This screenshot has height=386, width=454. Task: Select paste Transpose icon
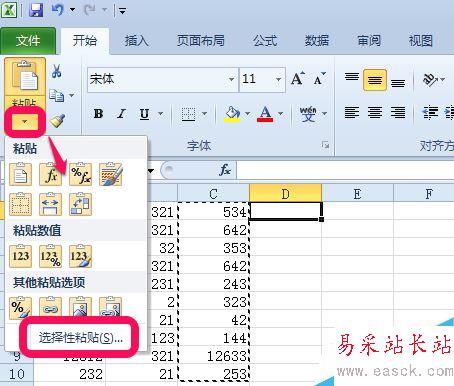coord(80,204)
